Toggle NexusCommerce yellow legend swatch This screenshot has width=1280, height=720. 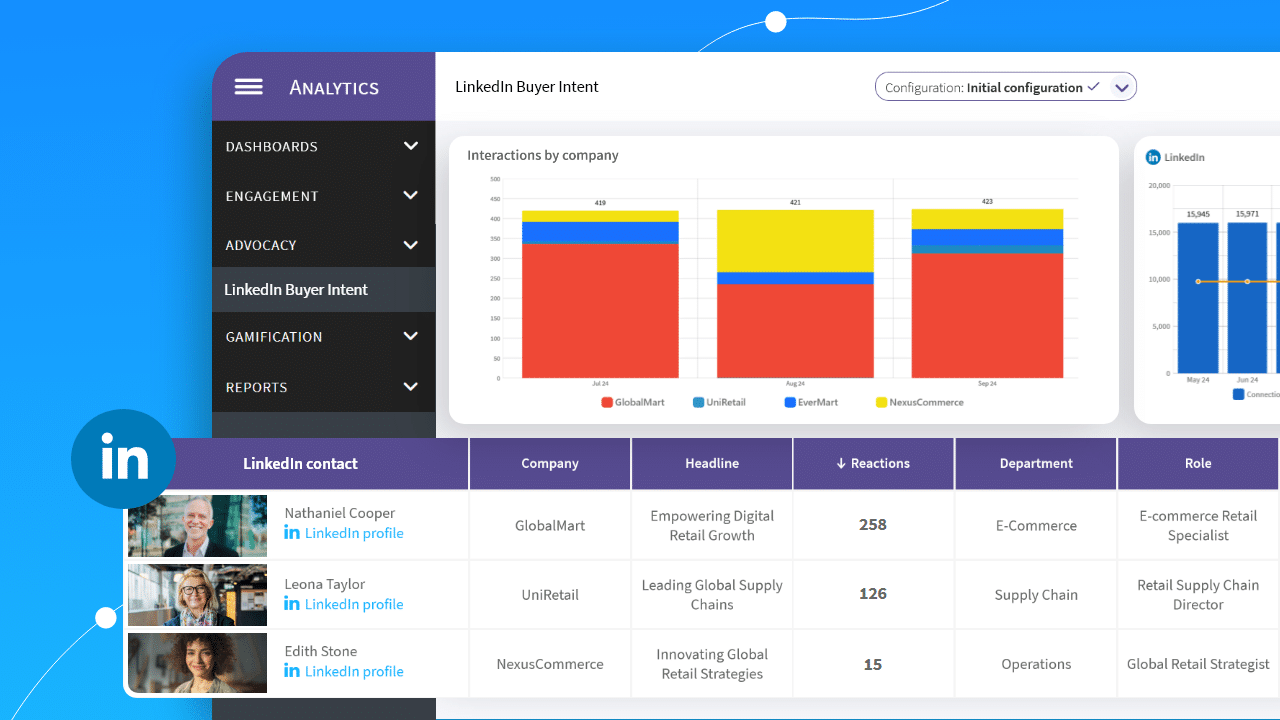881,402
